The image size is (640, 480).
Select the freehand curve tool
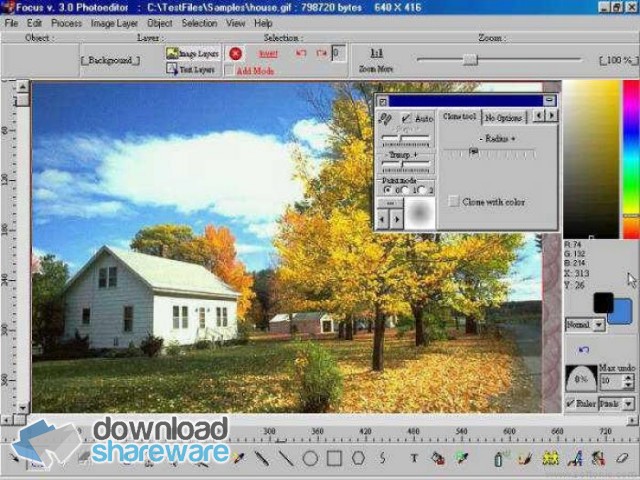tap(383, 458)
